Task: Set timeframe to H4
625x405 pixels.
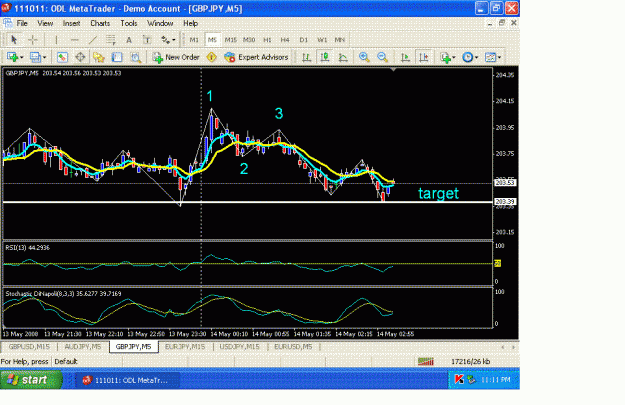Action: (285, 40)
